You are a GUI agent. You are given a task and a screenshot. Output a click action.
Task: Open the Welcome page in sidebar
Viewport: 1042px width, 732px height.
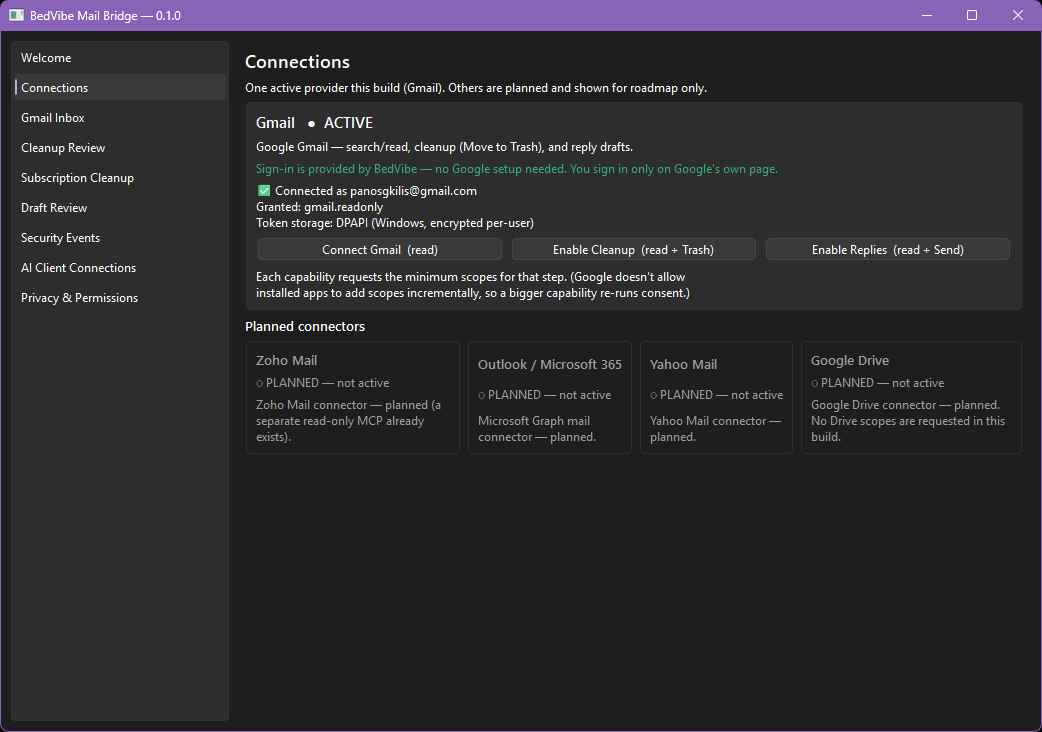[120, 58]
